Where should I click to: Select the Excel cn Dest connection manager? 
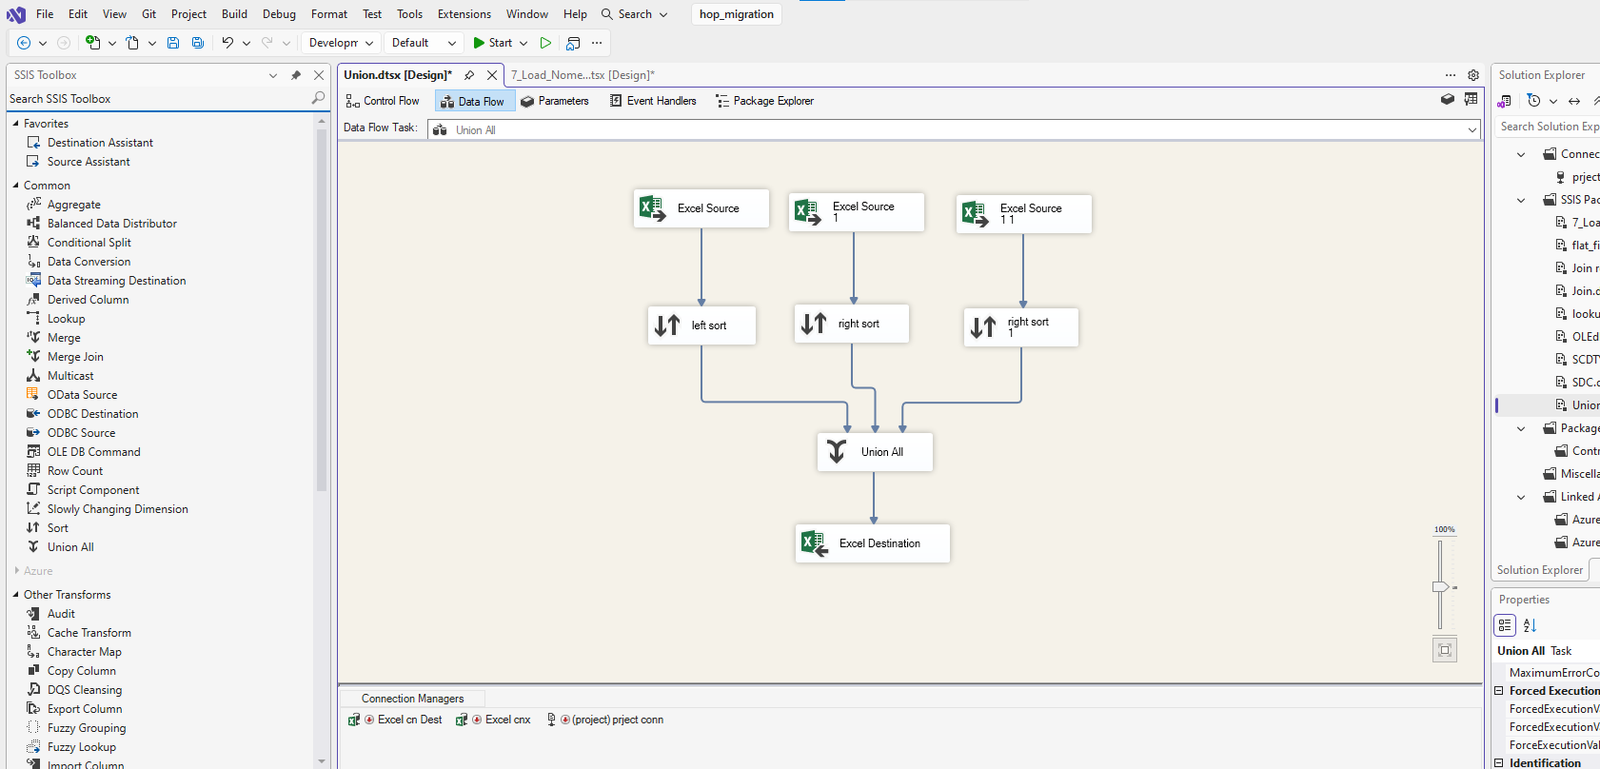pyautogui.click(x=395, y=719)
